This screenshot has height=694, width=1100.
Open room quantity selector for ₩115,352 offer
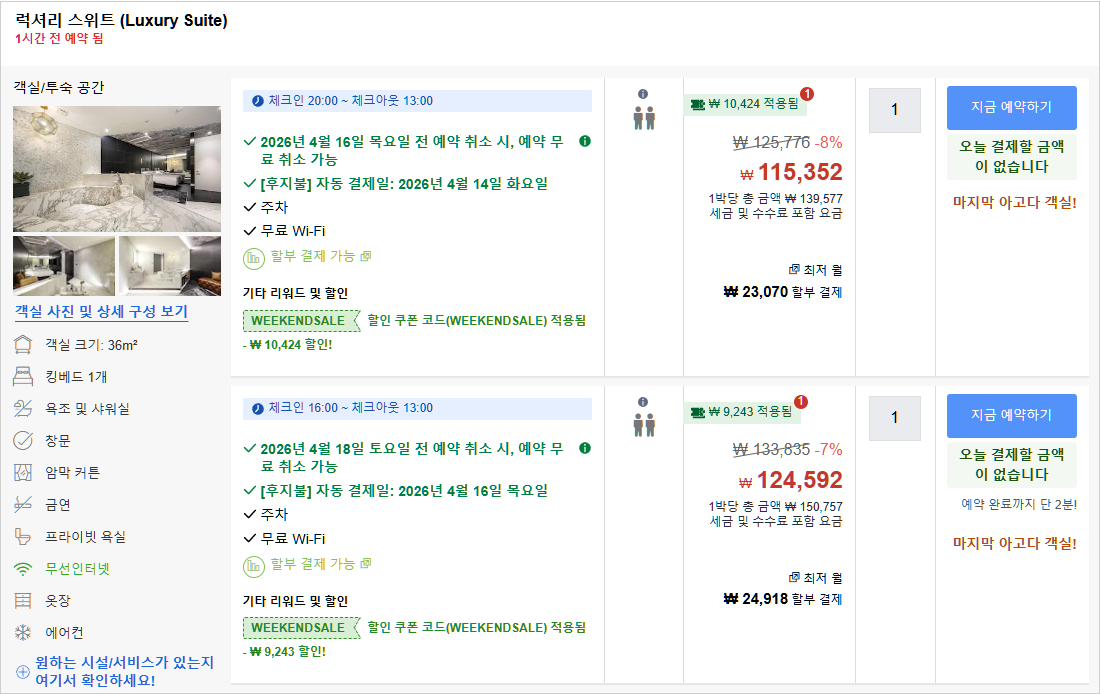(894, 110)
